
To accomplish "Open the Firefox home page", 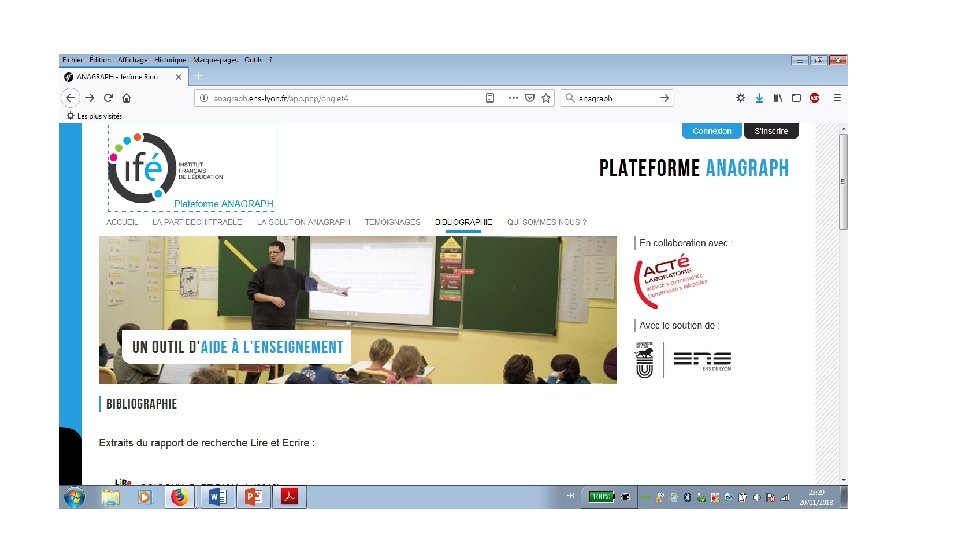I will pos(127,98).
